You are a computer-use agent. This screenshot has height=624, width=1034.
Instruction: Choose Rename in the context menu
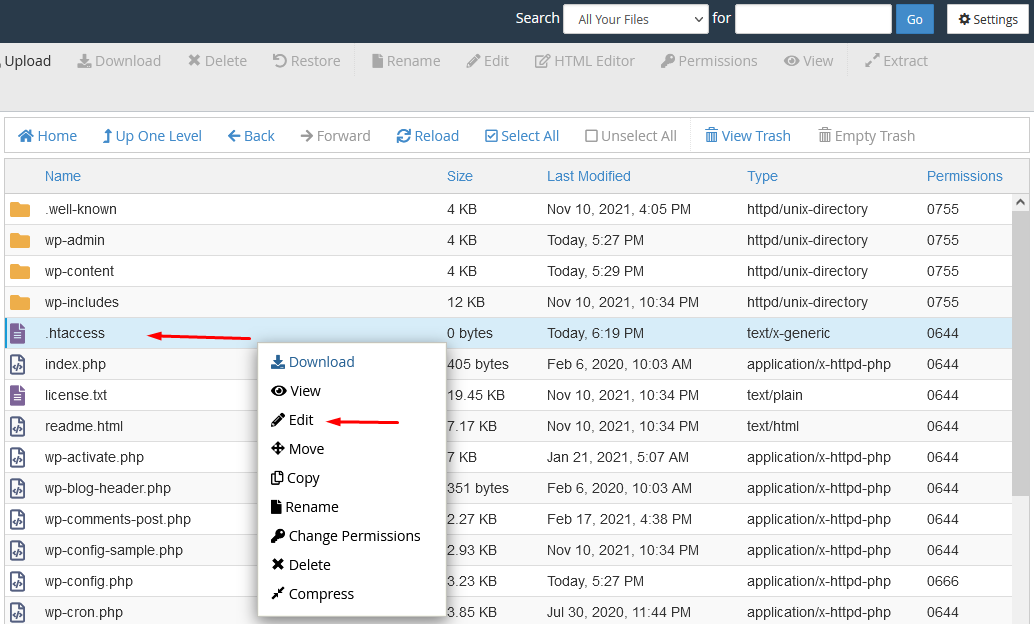coord(305,507)
